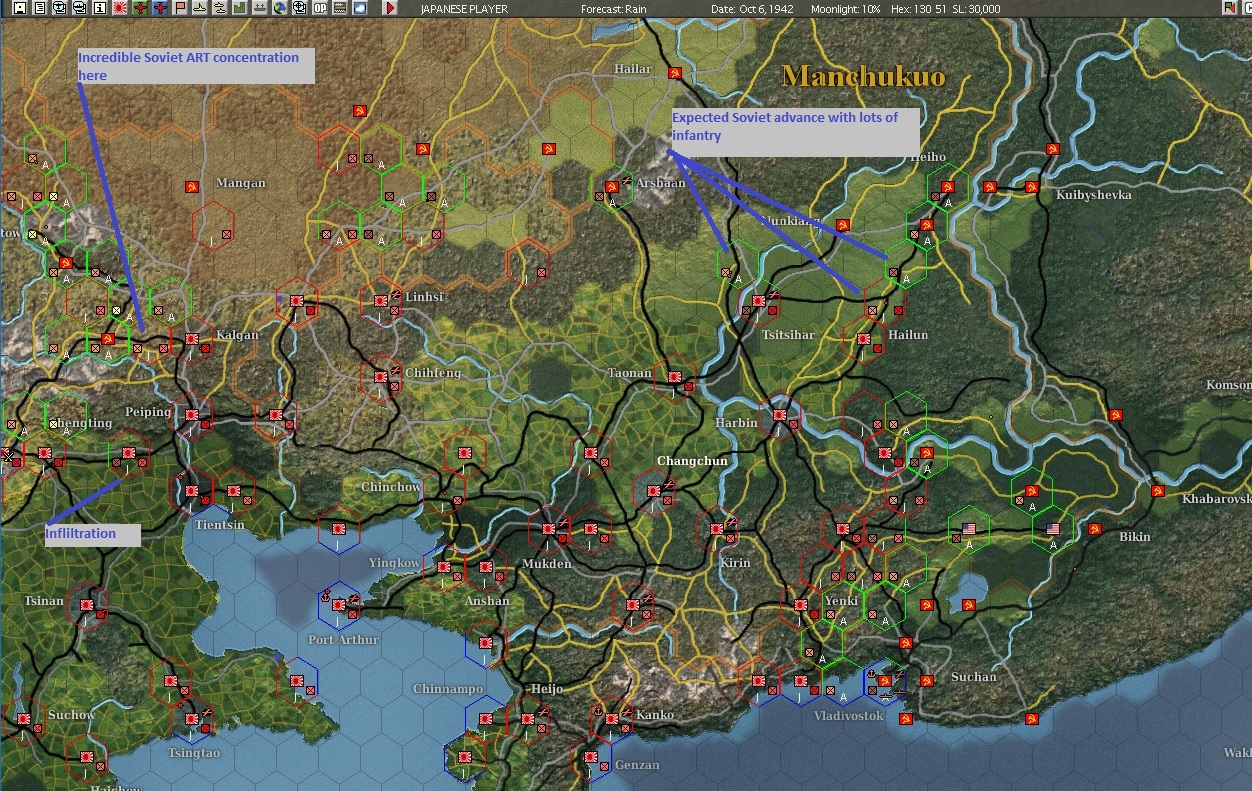Click the ship icon left of info button
The height and width of the screenshot is (791, 1252).
(x=79, y=8)
